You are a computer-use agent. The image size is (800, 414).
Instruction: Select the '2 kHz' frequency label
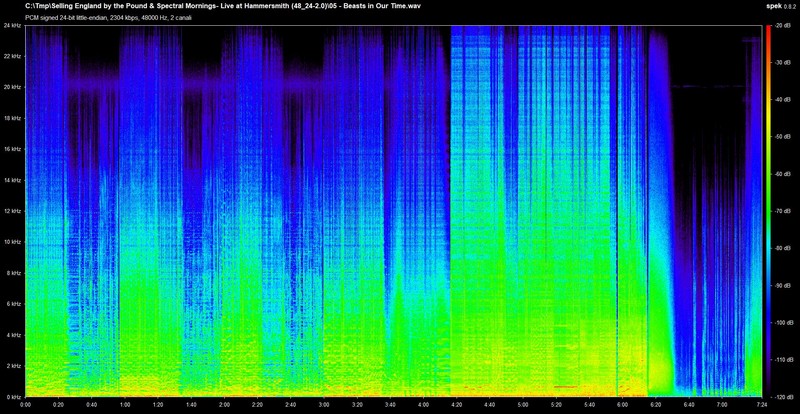tap(13, 366)
